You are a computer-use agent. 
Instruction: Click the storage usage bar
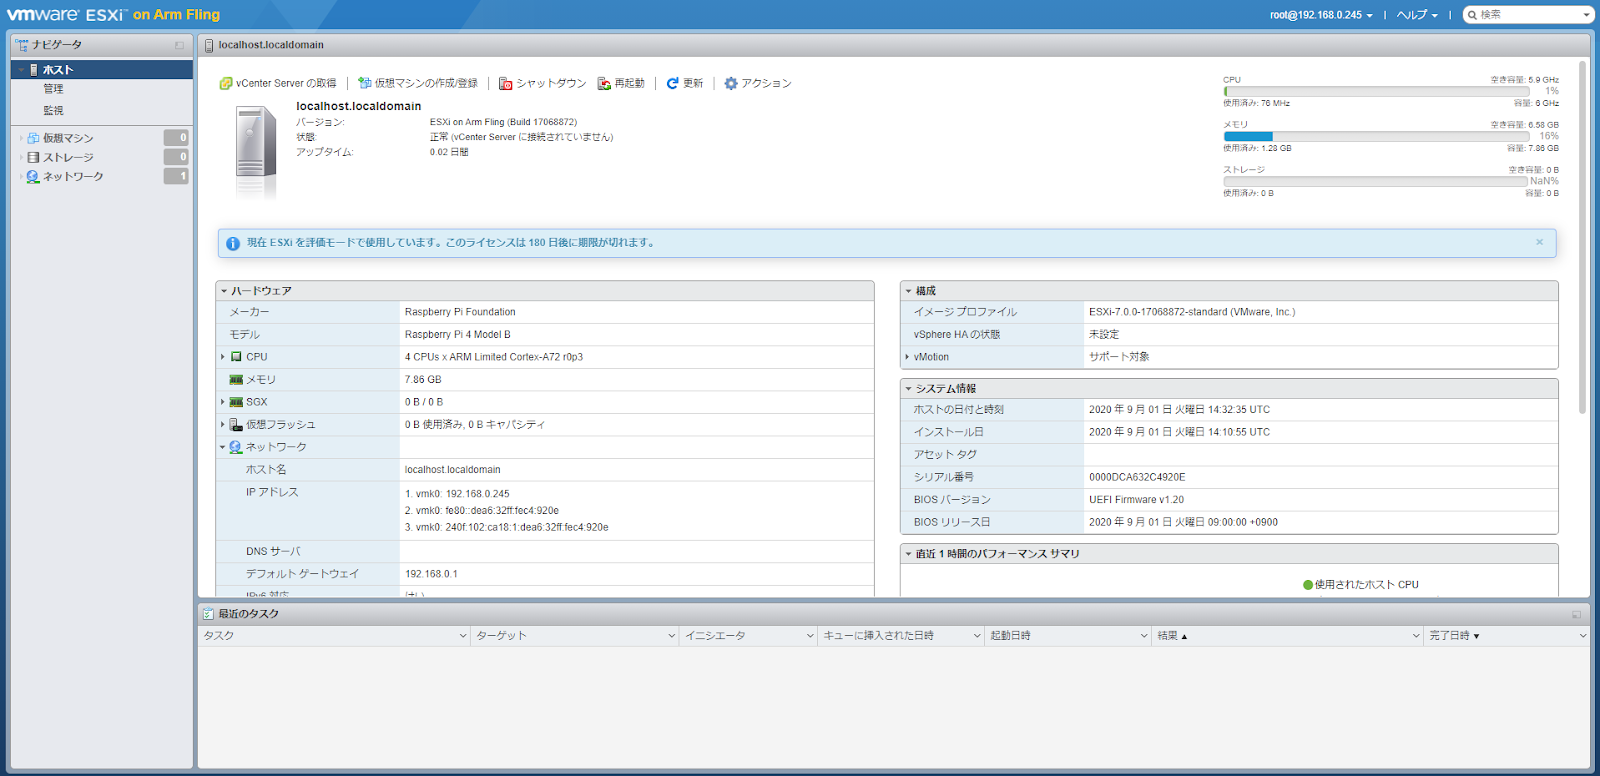click(x=1376, y=181)
